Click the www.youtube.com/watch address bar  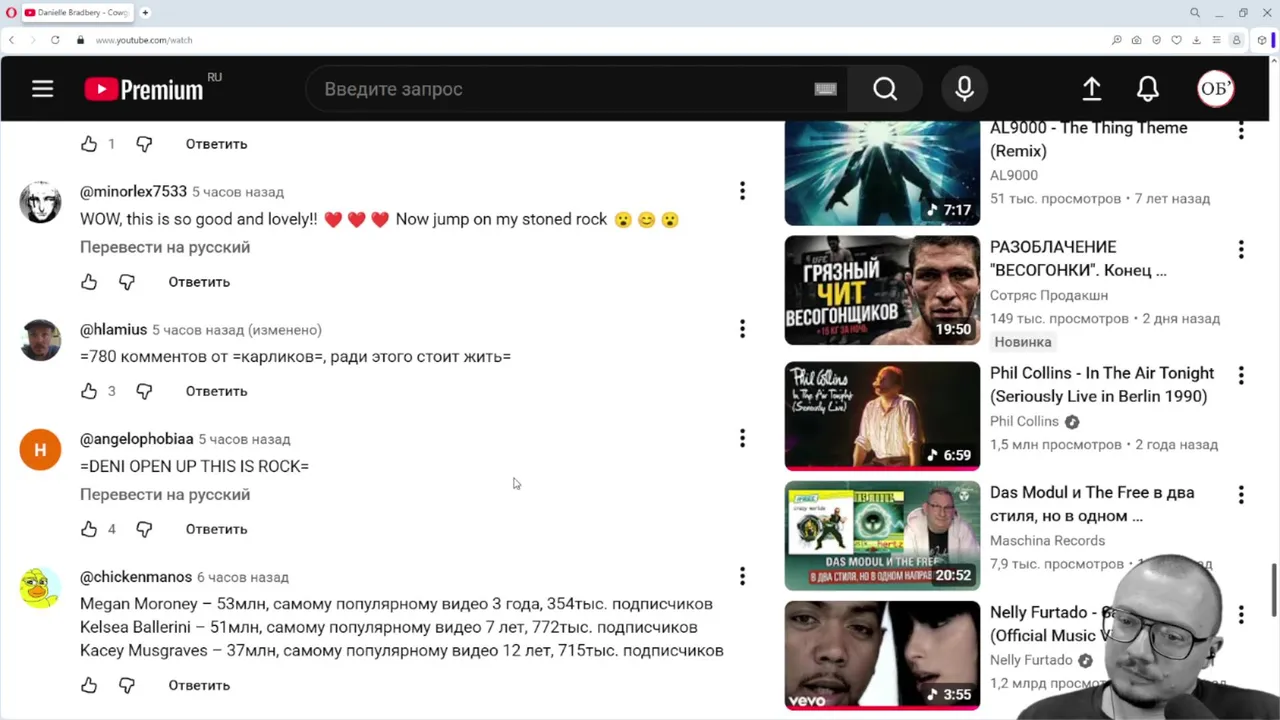(144, 40)
